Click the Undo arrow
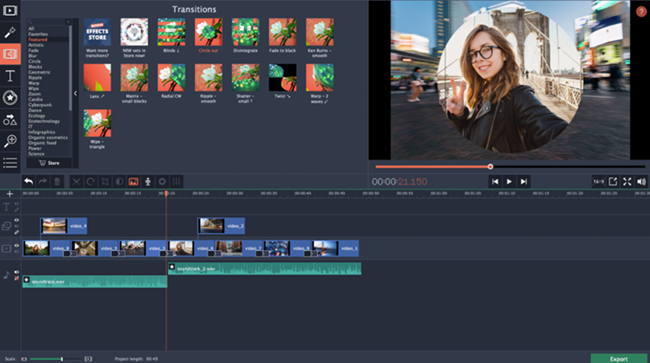The image size is (650, 363). pyautogui.click(x=28, y=182)
